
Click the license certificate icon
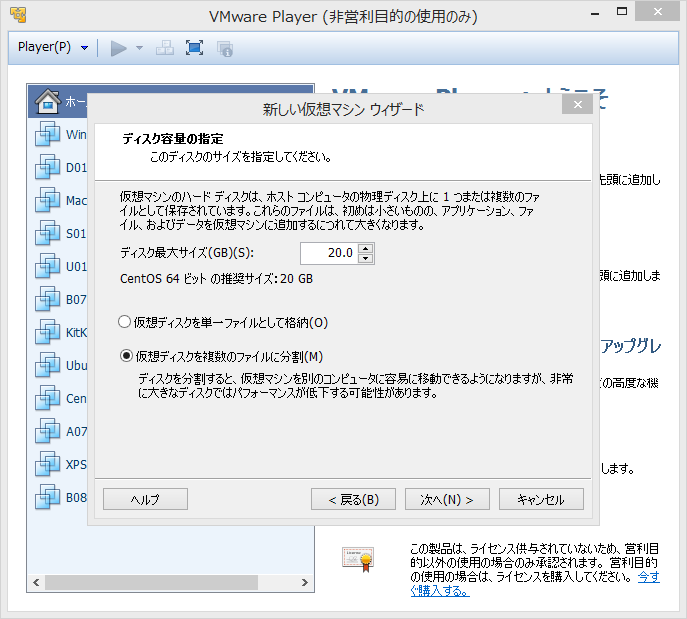358,559
